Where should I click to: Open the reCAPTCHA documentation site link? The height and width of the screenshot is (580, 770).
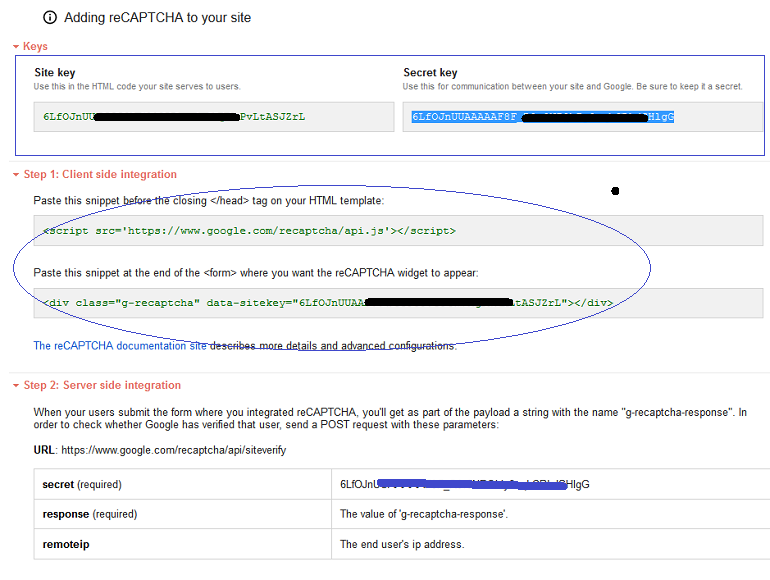pos(120,346)
